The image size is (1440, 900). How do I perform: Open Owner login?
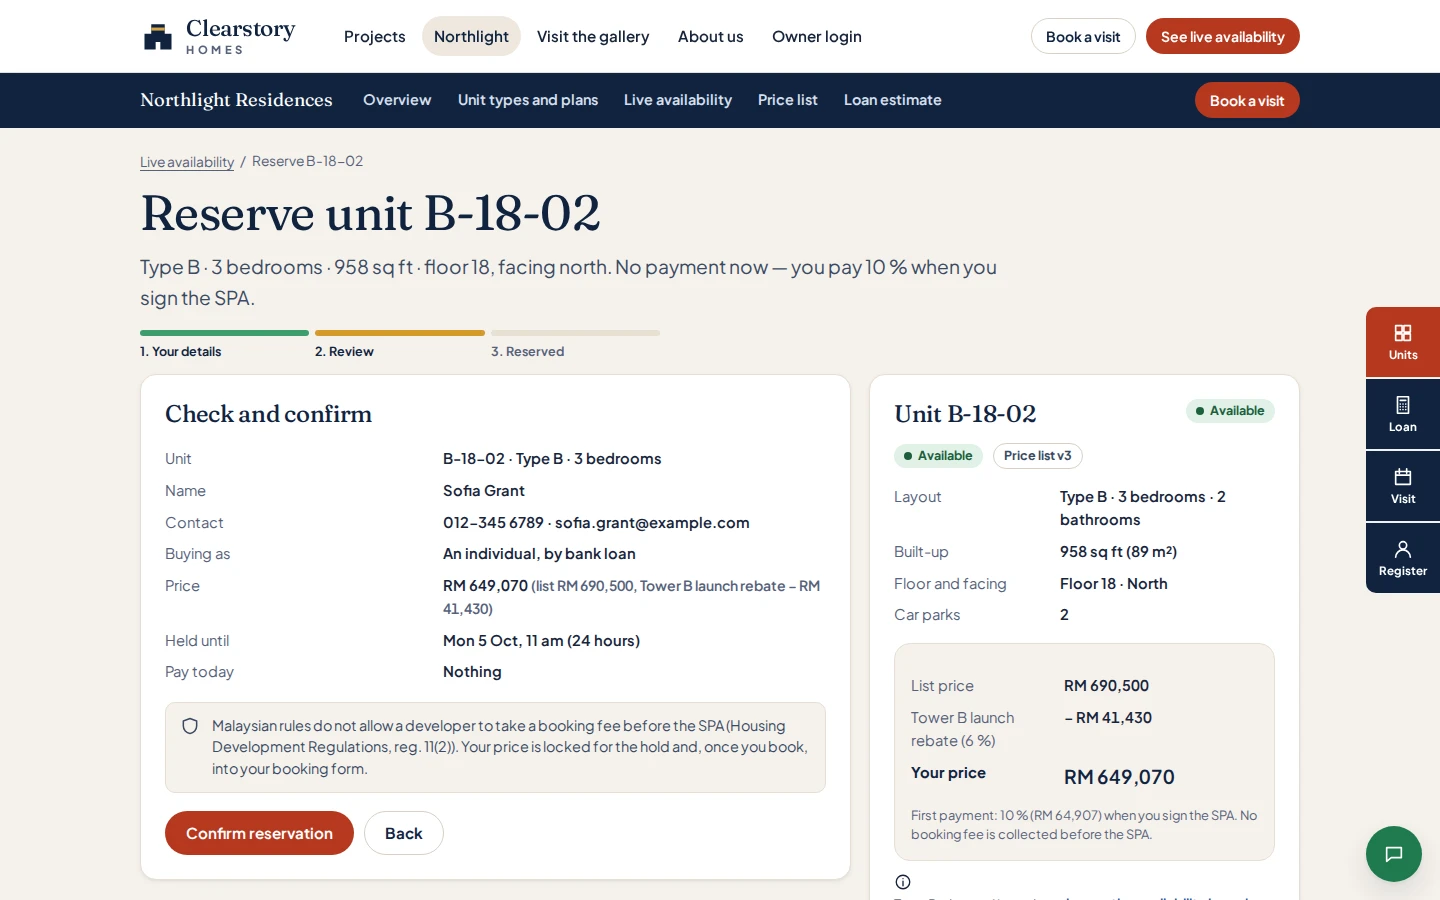817,36
